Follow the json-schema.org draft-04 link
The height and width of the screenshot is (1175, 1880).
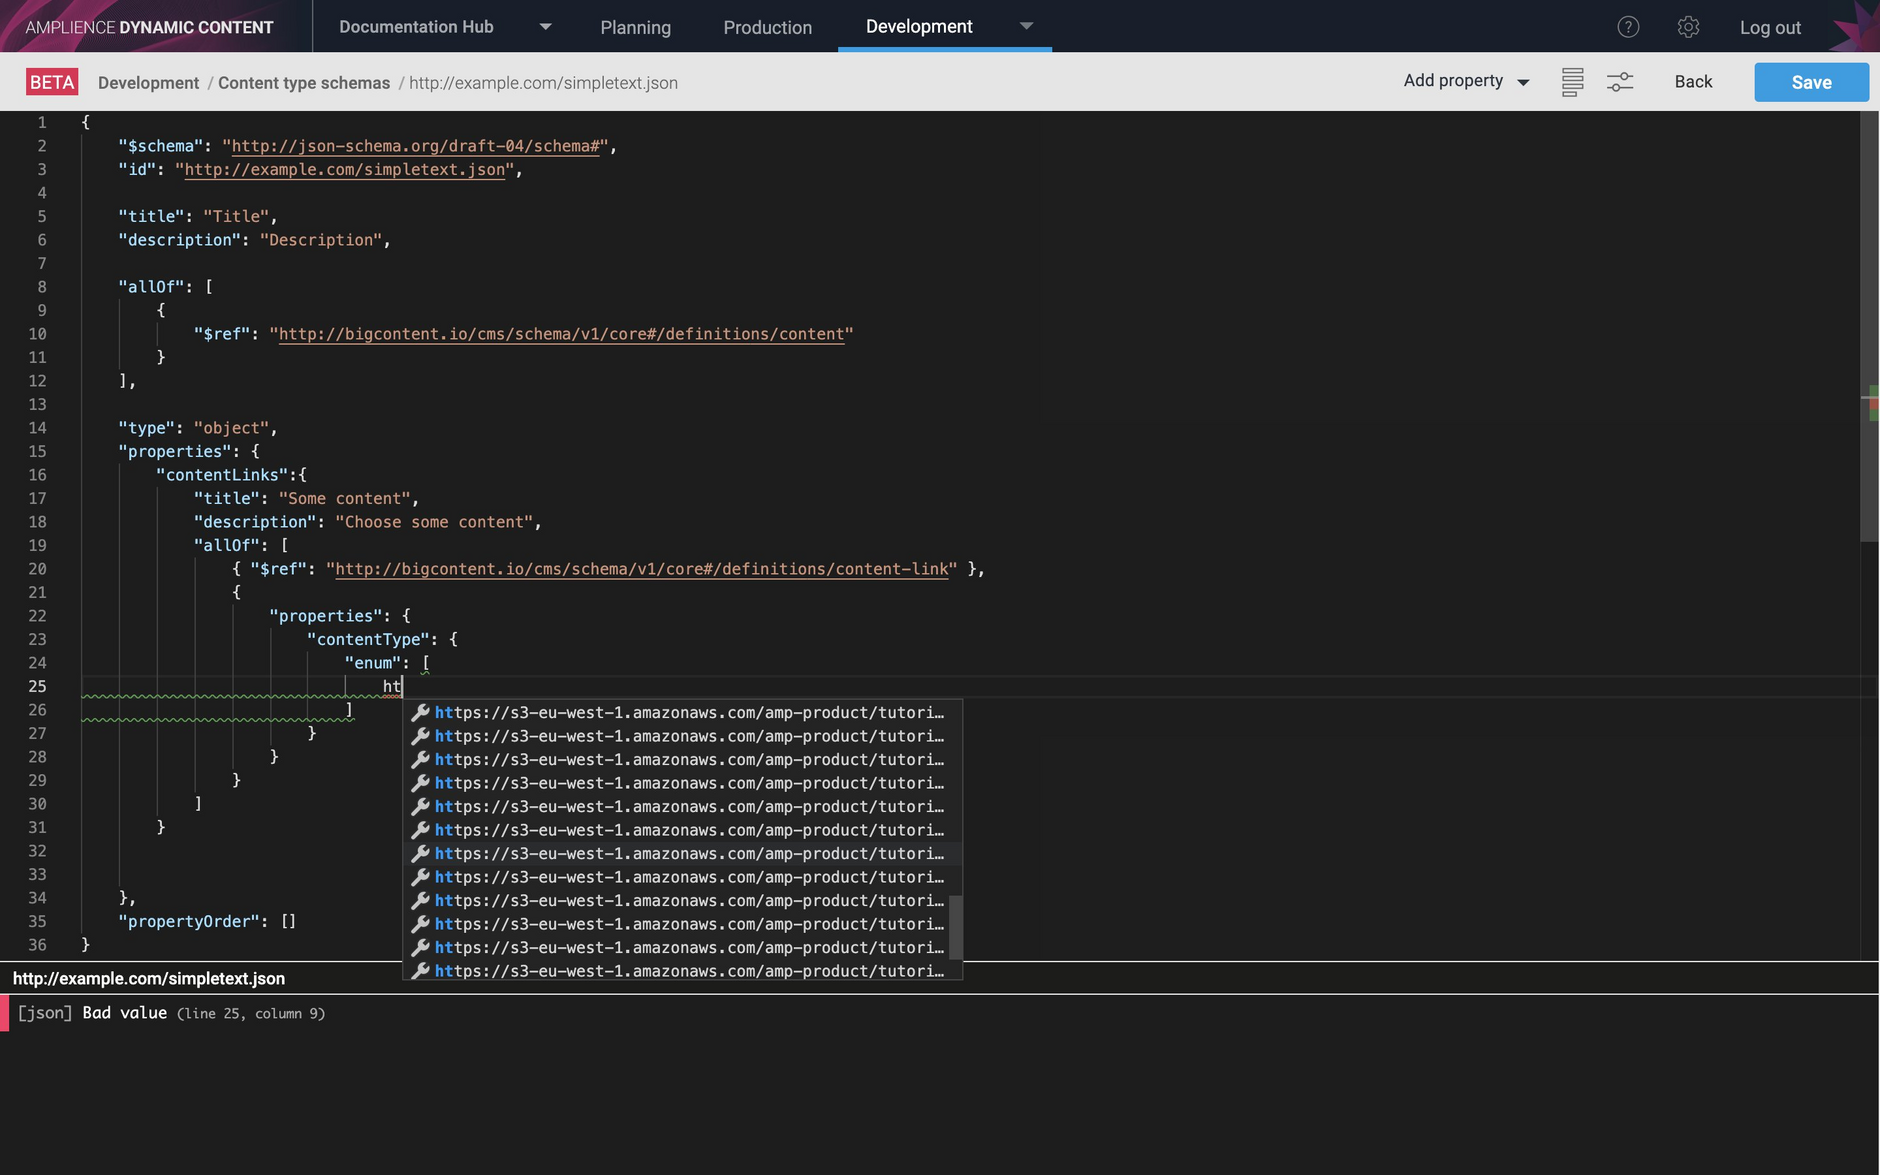(x=415, y=146)
